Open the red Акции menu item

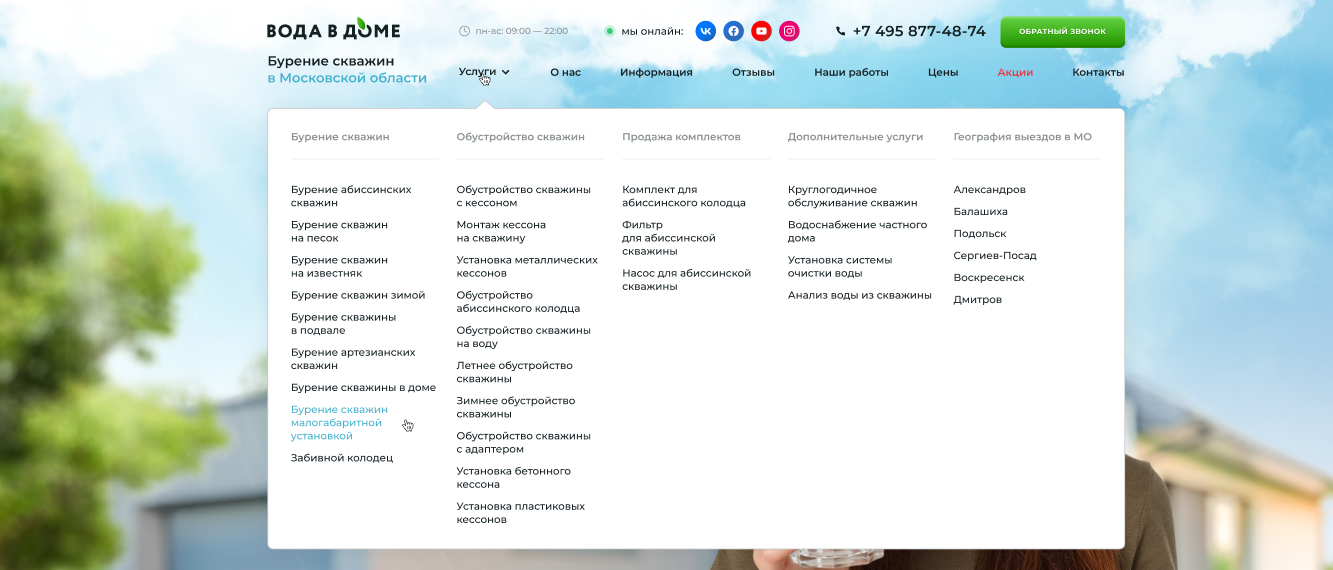(1015, 72)
